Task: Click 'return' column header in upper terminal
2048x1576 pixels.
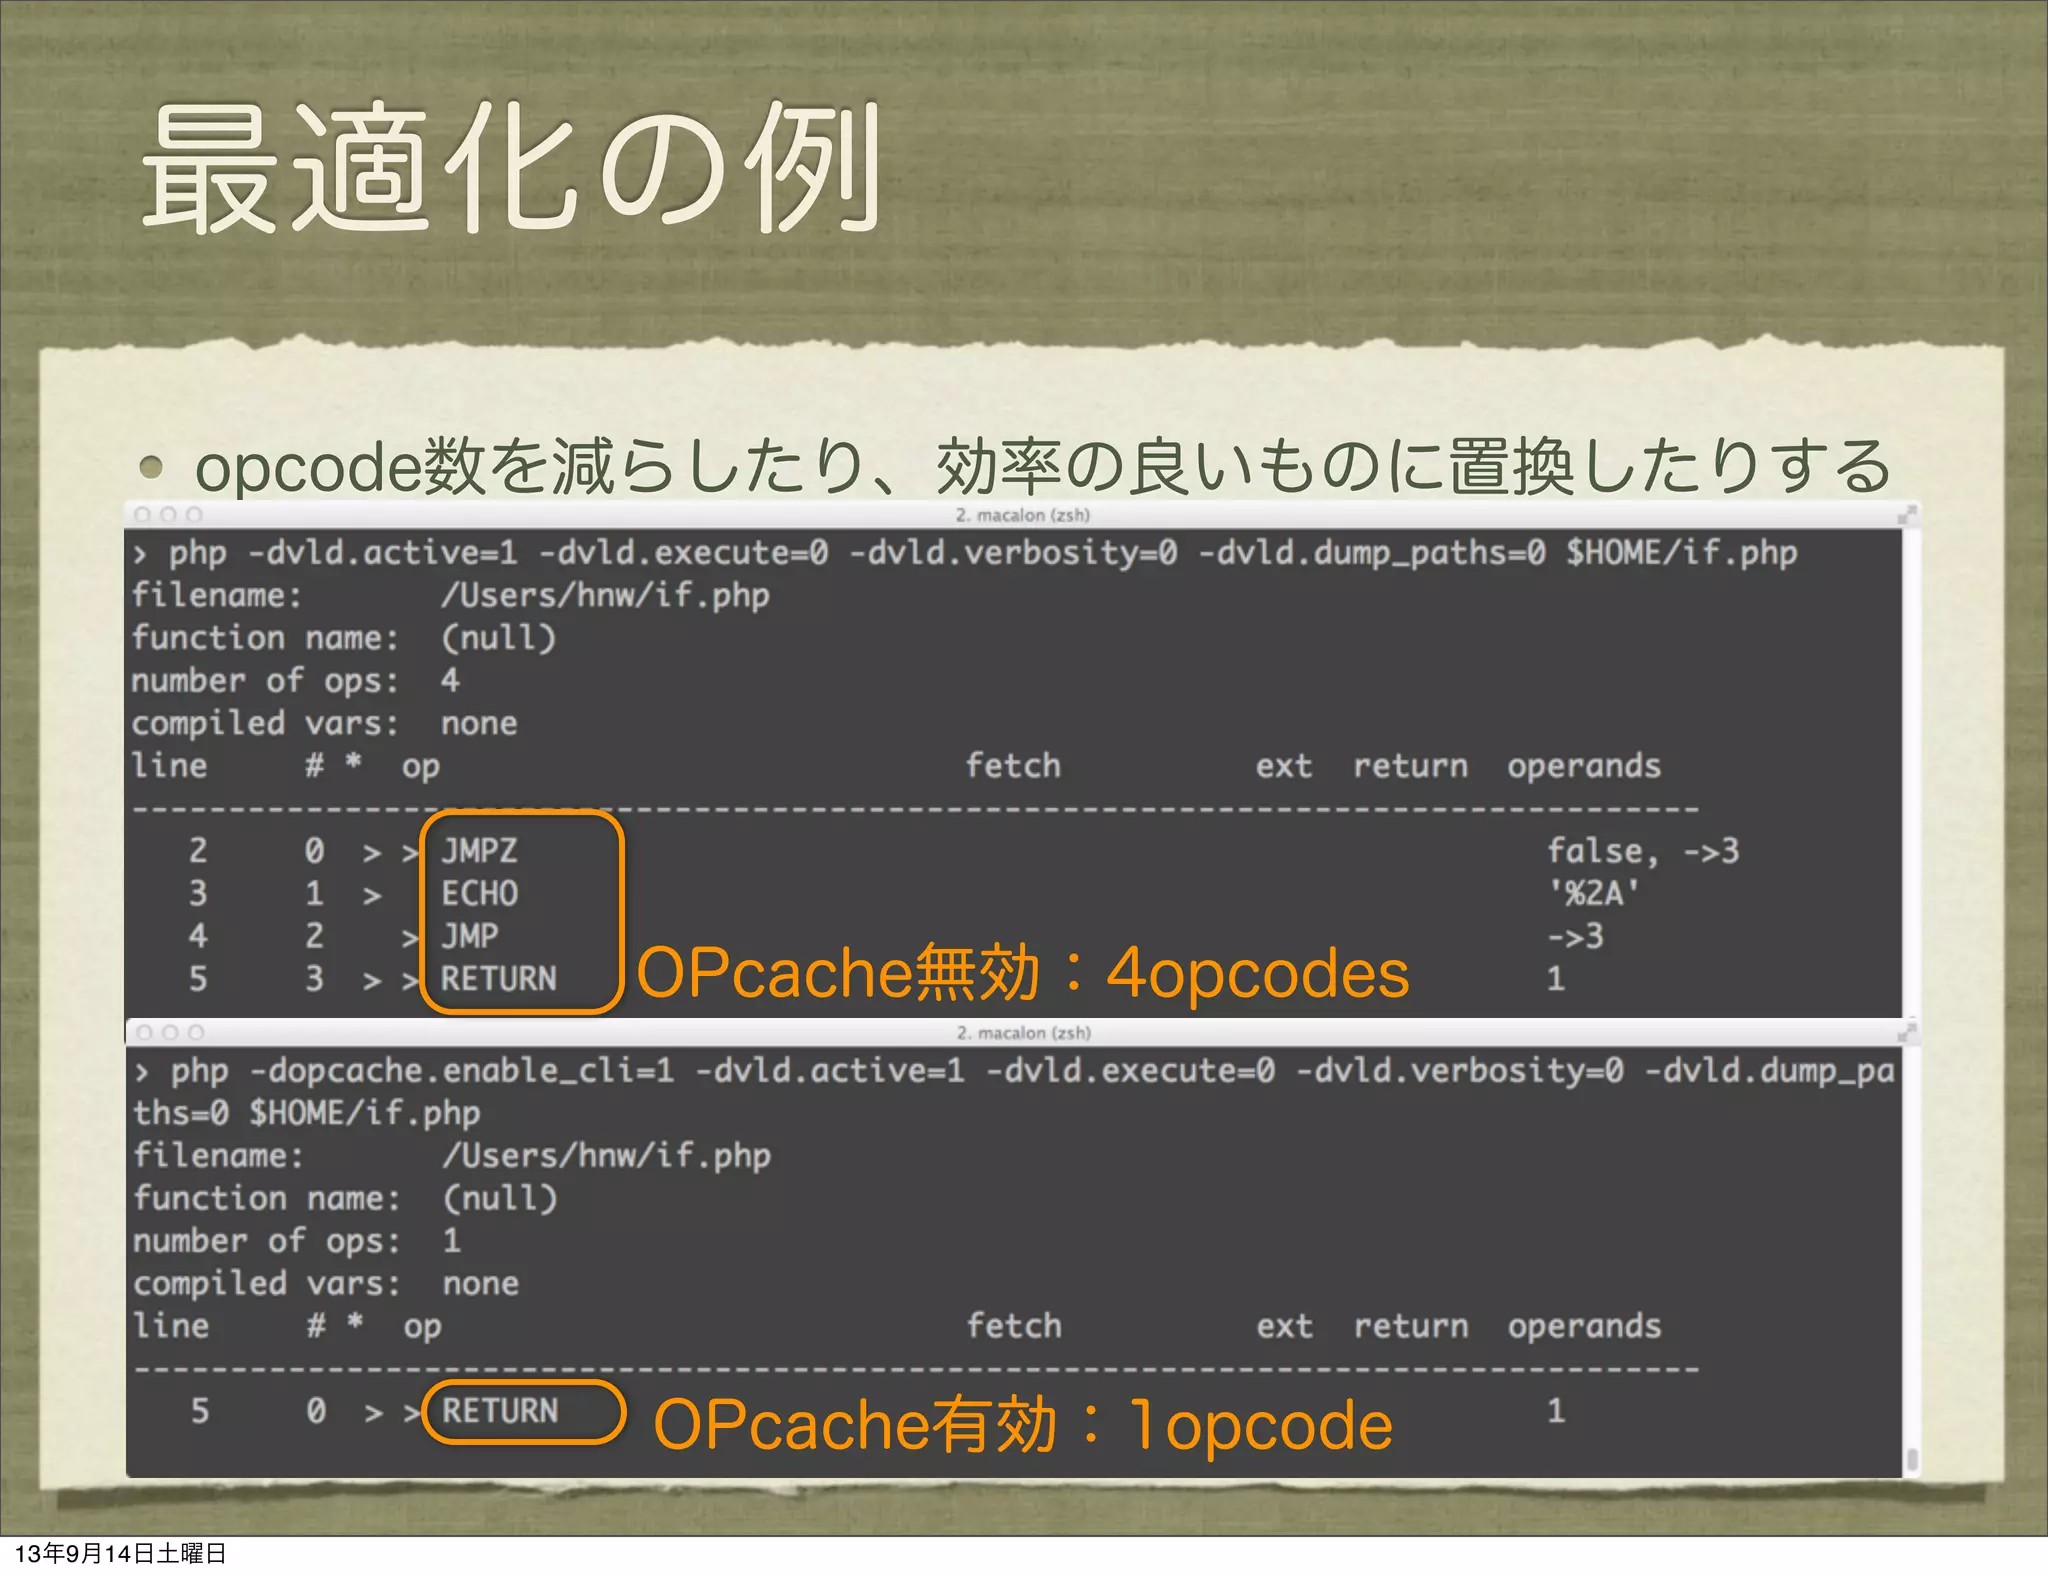Action: pos(1411,766)
